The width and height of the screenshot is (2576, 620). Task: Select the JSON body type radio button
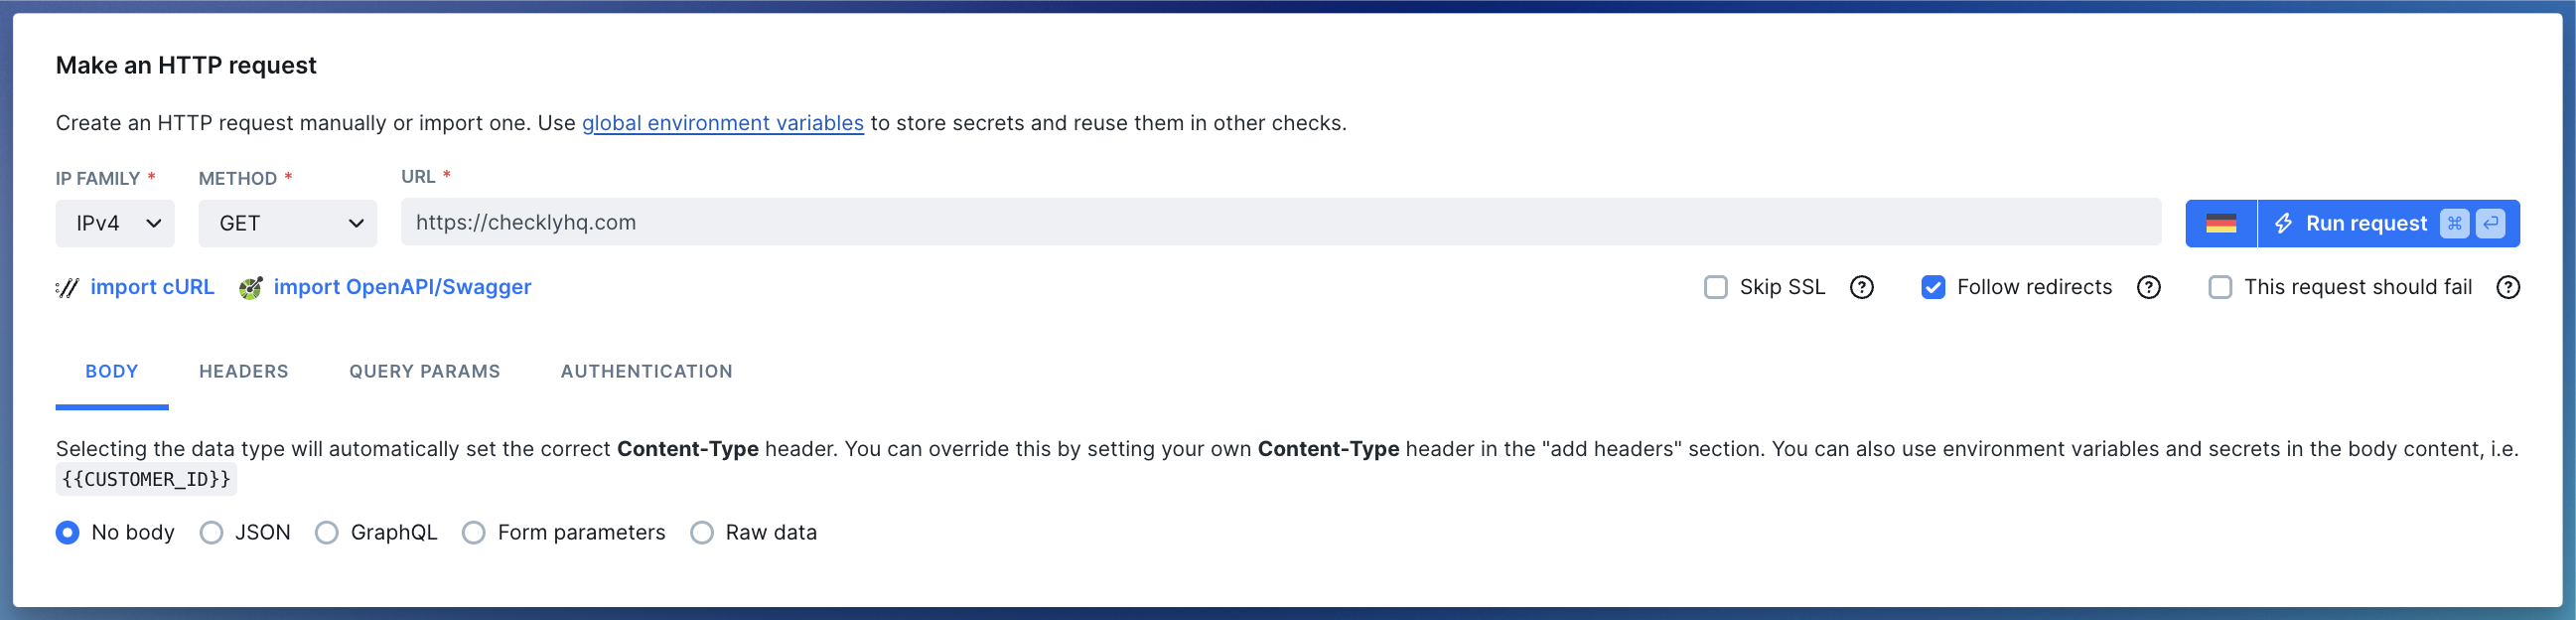pos(211,532)
